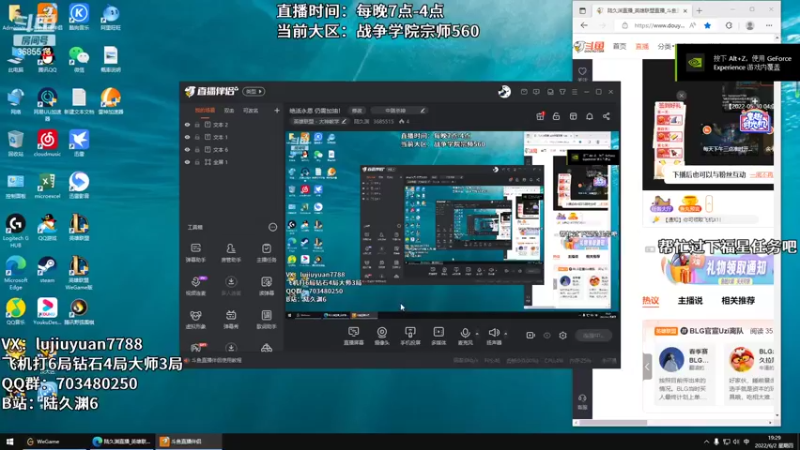Open the 虚拟形象 tool
This screenshot has width=800, height=450.
point(195,319)
